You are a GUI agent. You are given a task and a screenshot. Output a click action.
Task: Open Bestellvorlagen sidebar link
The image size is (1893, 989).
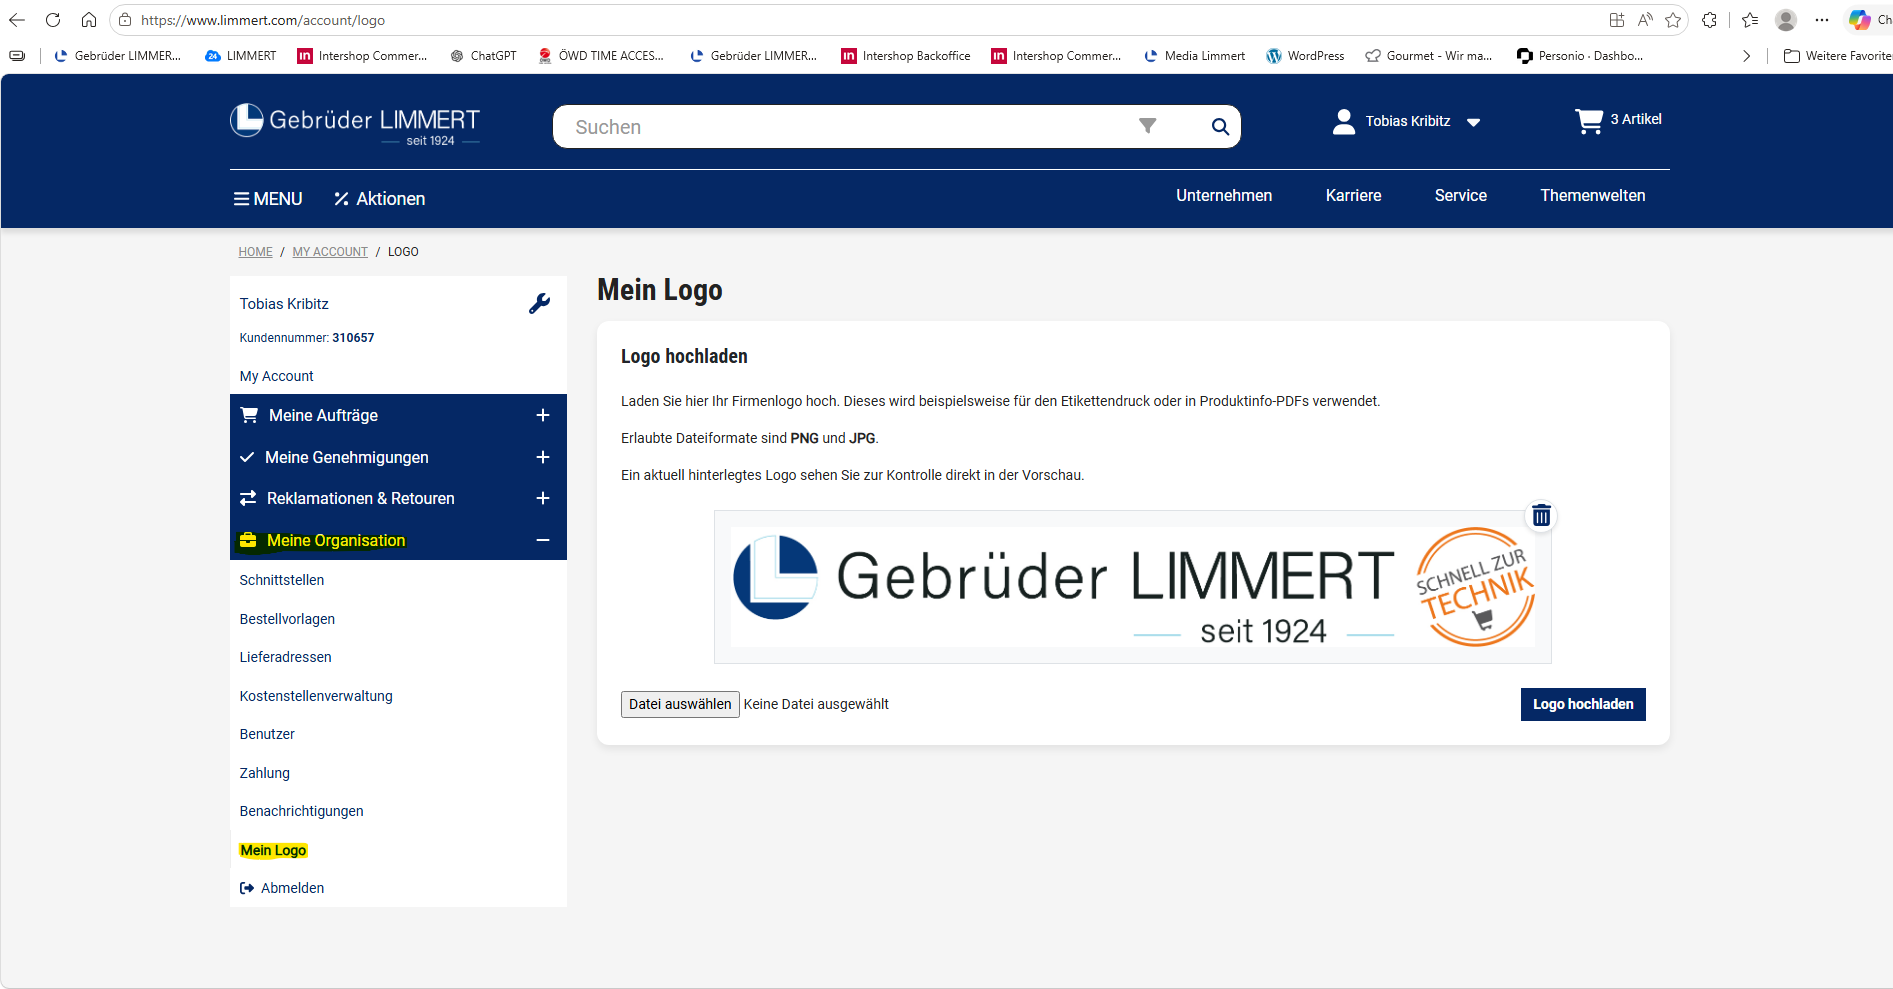click(287, 619)
